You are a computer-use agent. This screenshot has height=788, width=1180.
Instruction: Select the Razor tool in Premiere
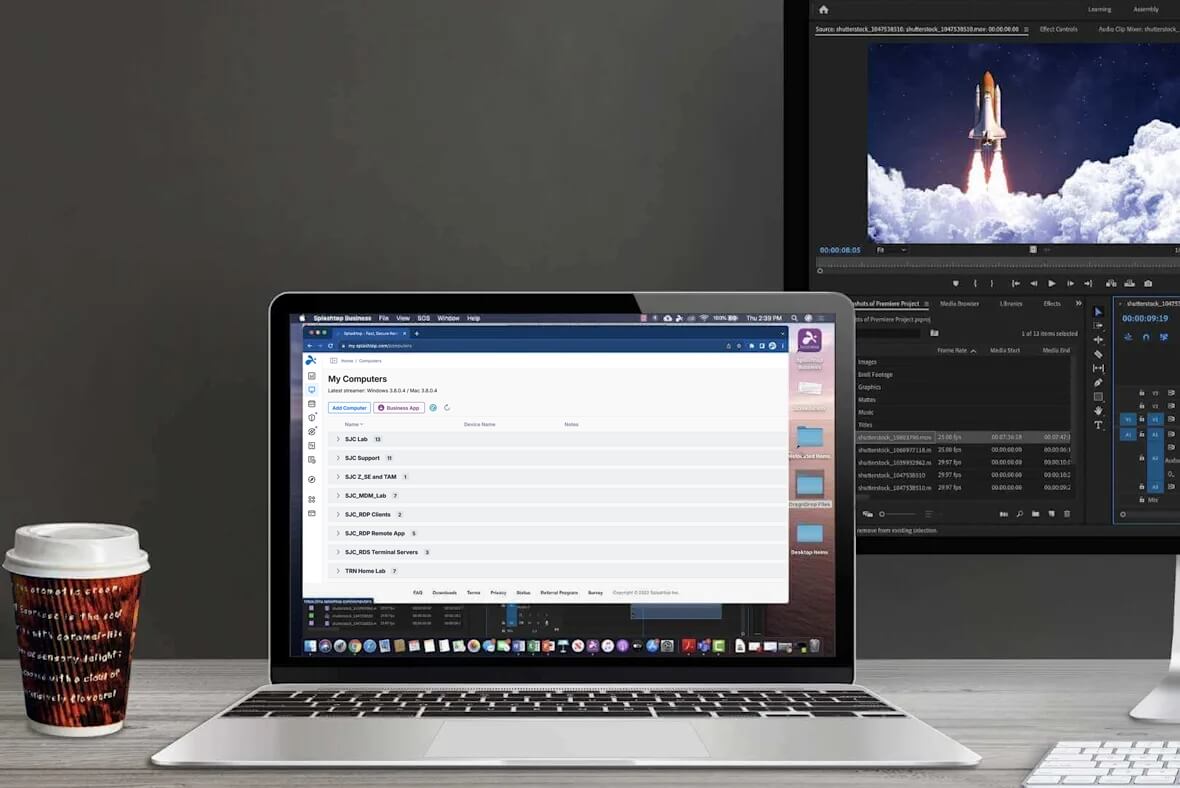click(1098, 354)
